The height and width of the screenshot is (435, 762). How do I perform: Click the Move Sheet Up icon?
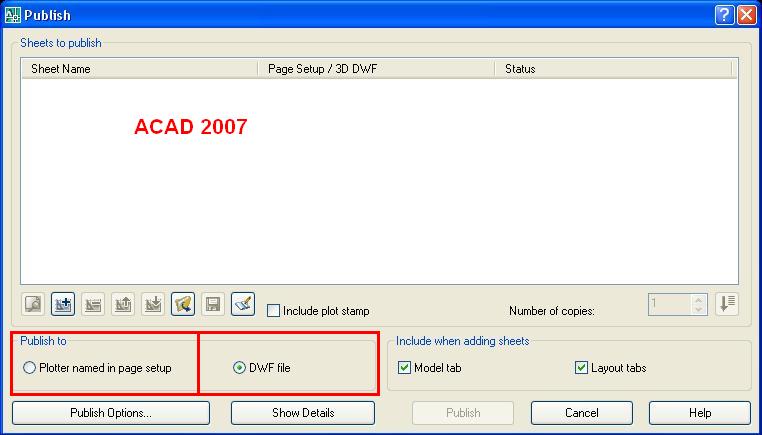123,304
